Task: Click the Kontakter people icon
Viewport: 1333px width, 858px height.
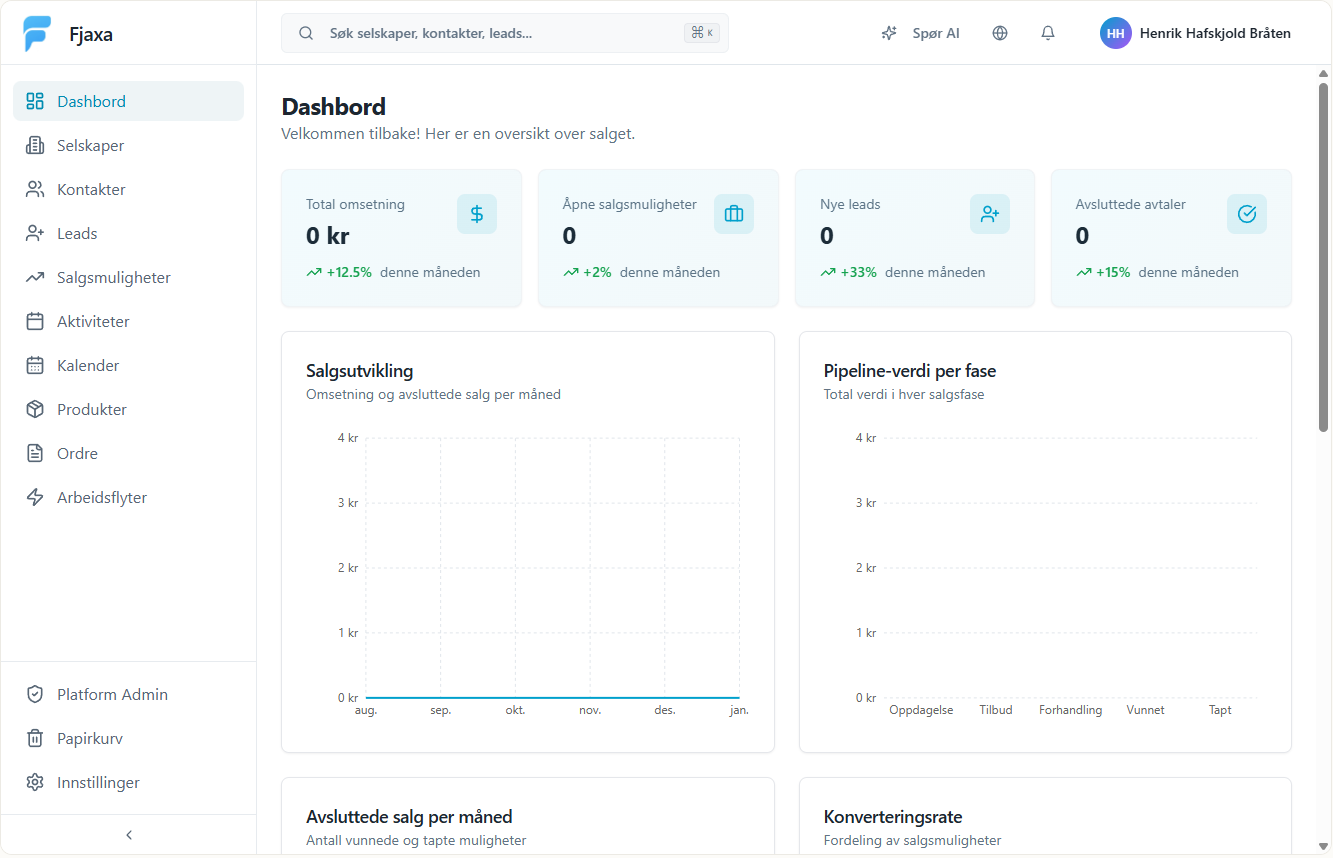Action: click(35, 189)
